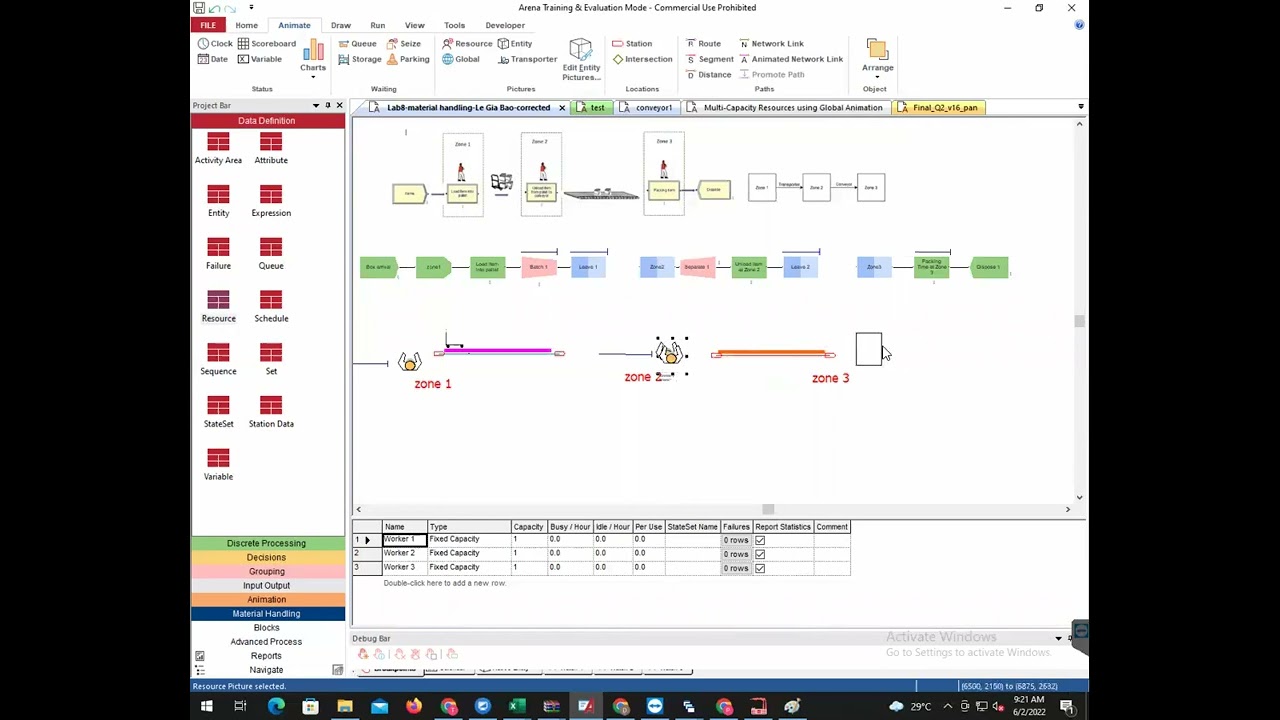Image resolution: width=1280 pixels, height=720 pixels.
Task: Expand the Grouping panel
Action: tap(267, 571)
